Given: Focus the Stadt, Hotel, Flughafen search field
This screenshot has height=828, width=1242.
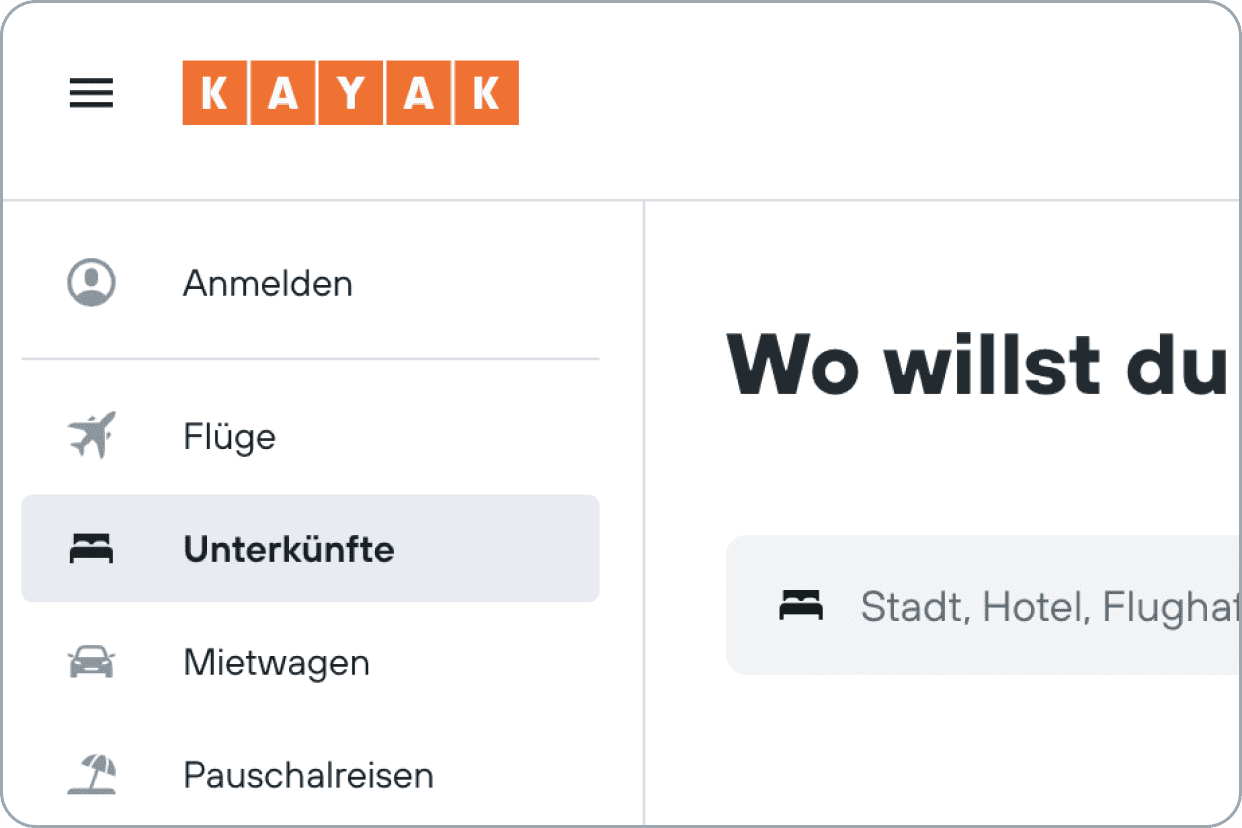Looking at the screenshot, I should pyautogui.click(x=984, y=605).
